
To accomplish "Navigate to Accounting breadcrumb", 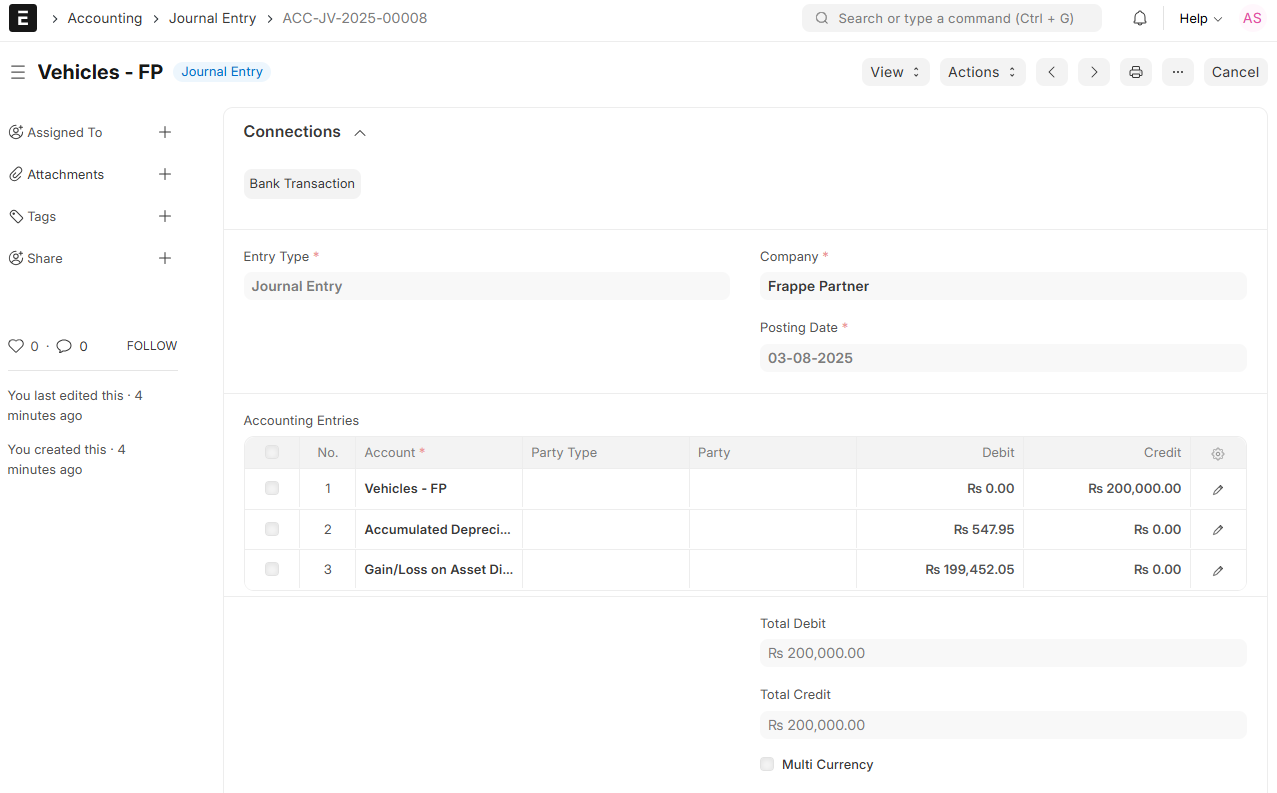I will click(105, 18).
